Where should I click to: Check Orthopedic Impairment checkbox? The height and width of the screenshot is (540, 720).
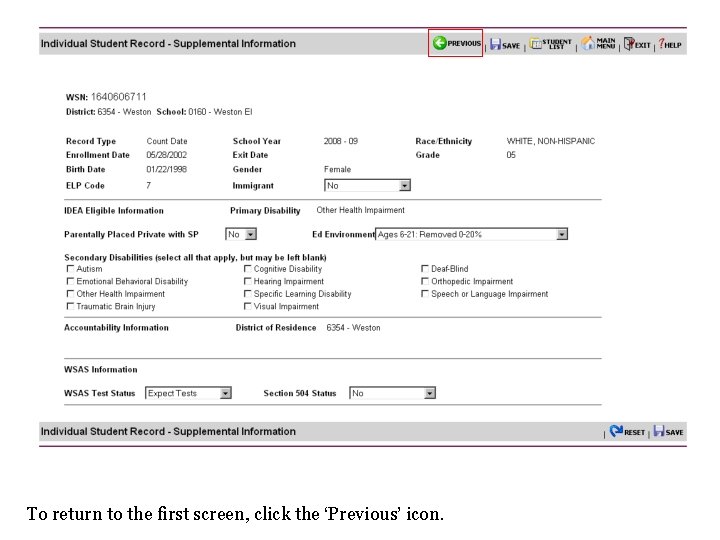(425, 281)
